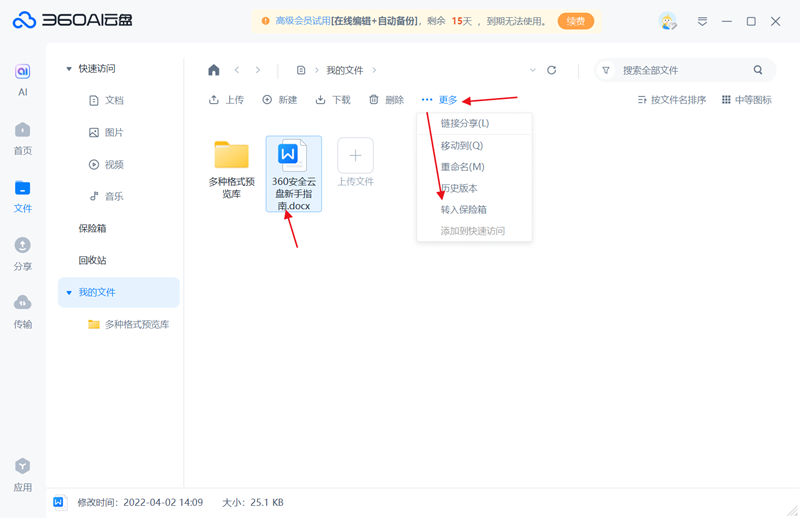Viewport: 800px width, 518px height.
Task: Click the user avatar icon
Action: (667, 21)
